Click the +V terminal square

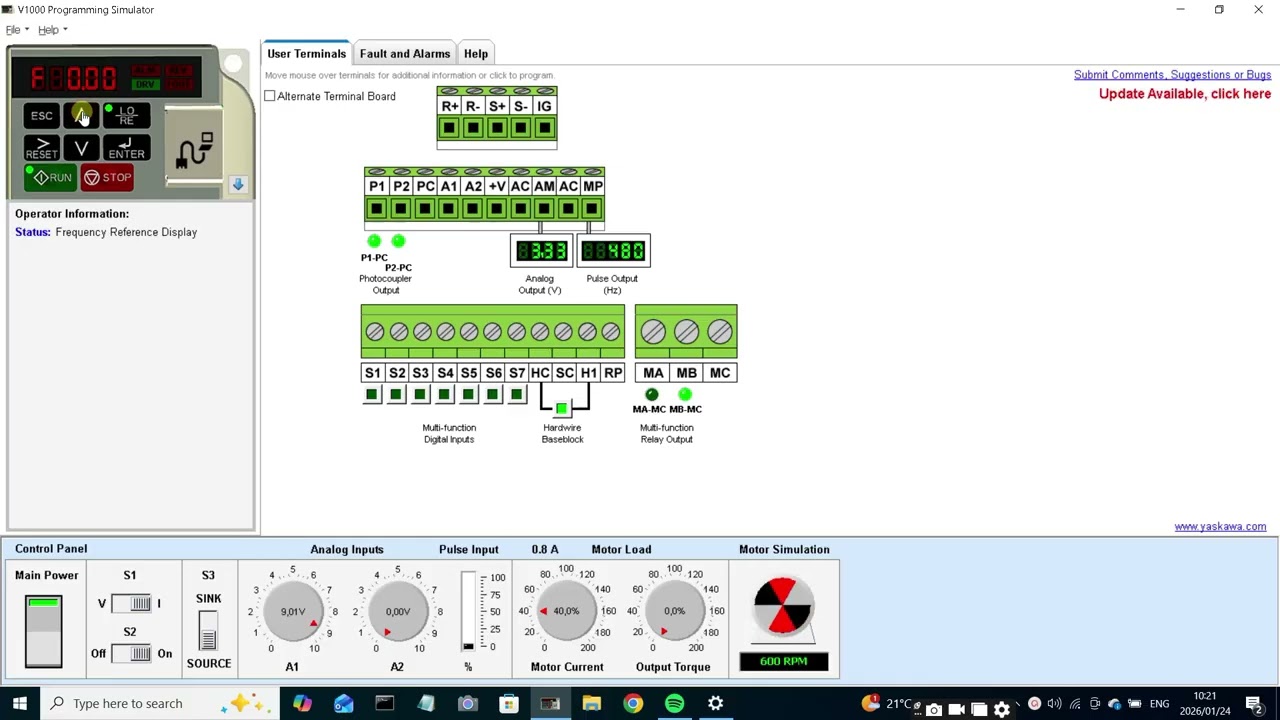coord(496,209)
